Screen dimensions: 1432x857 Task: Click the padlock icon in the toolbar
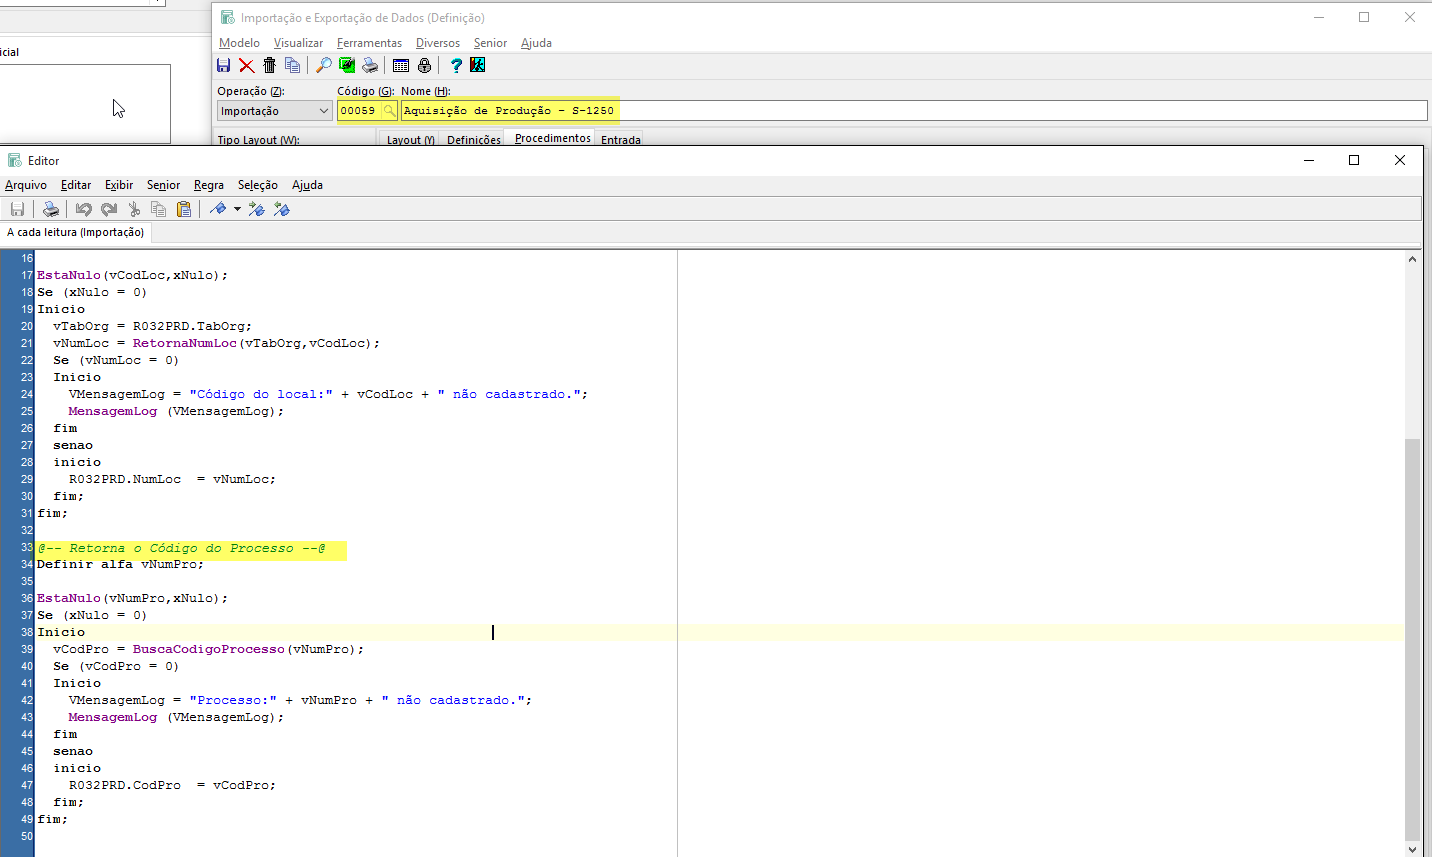point(424,66)
